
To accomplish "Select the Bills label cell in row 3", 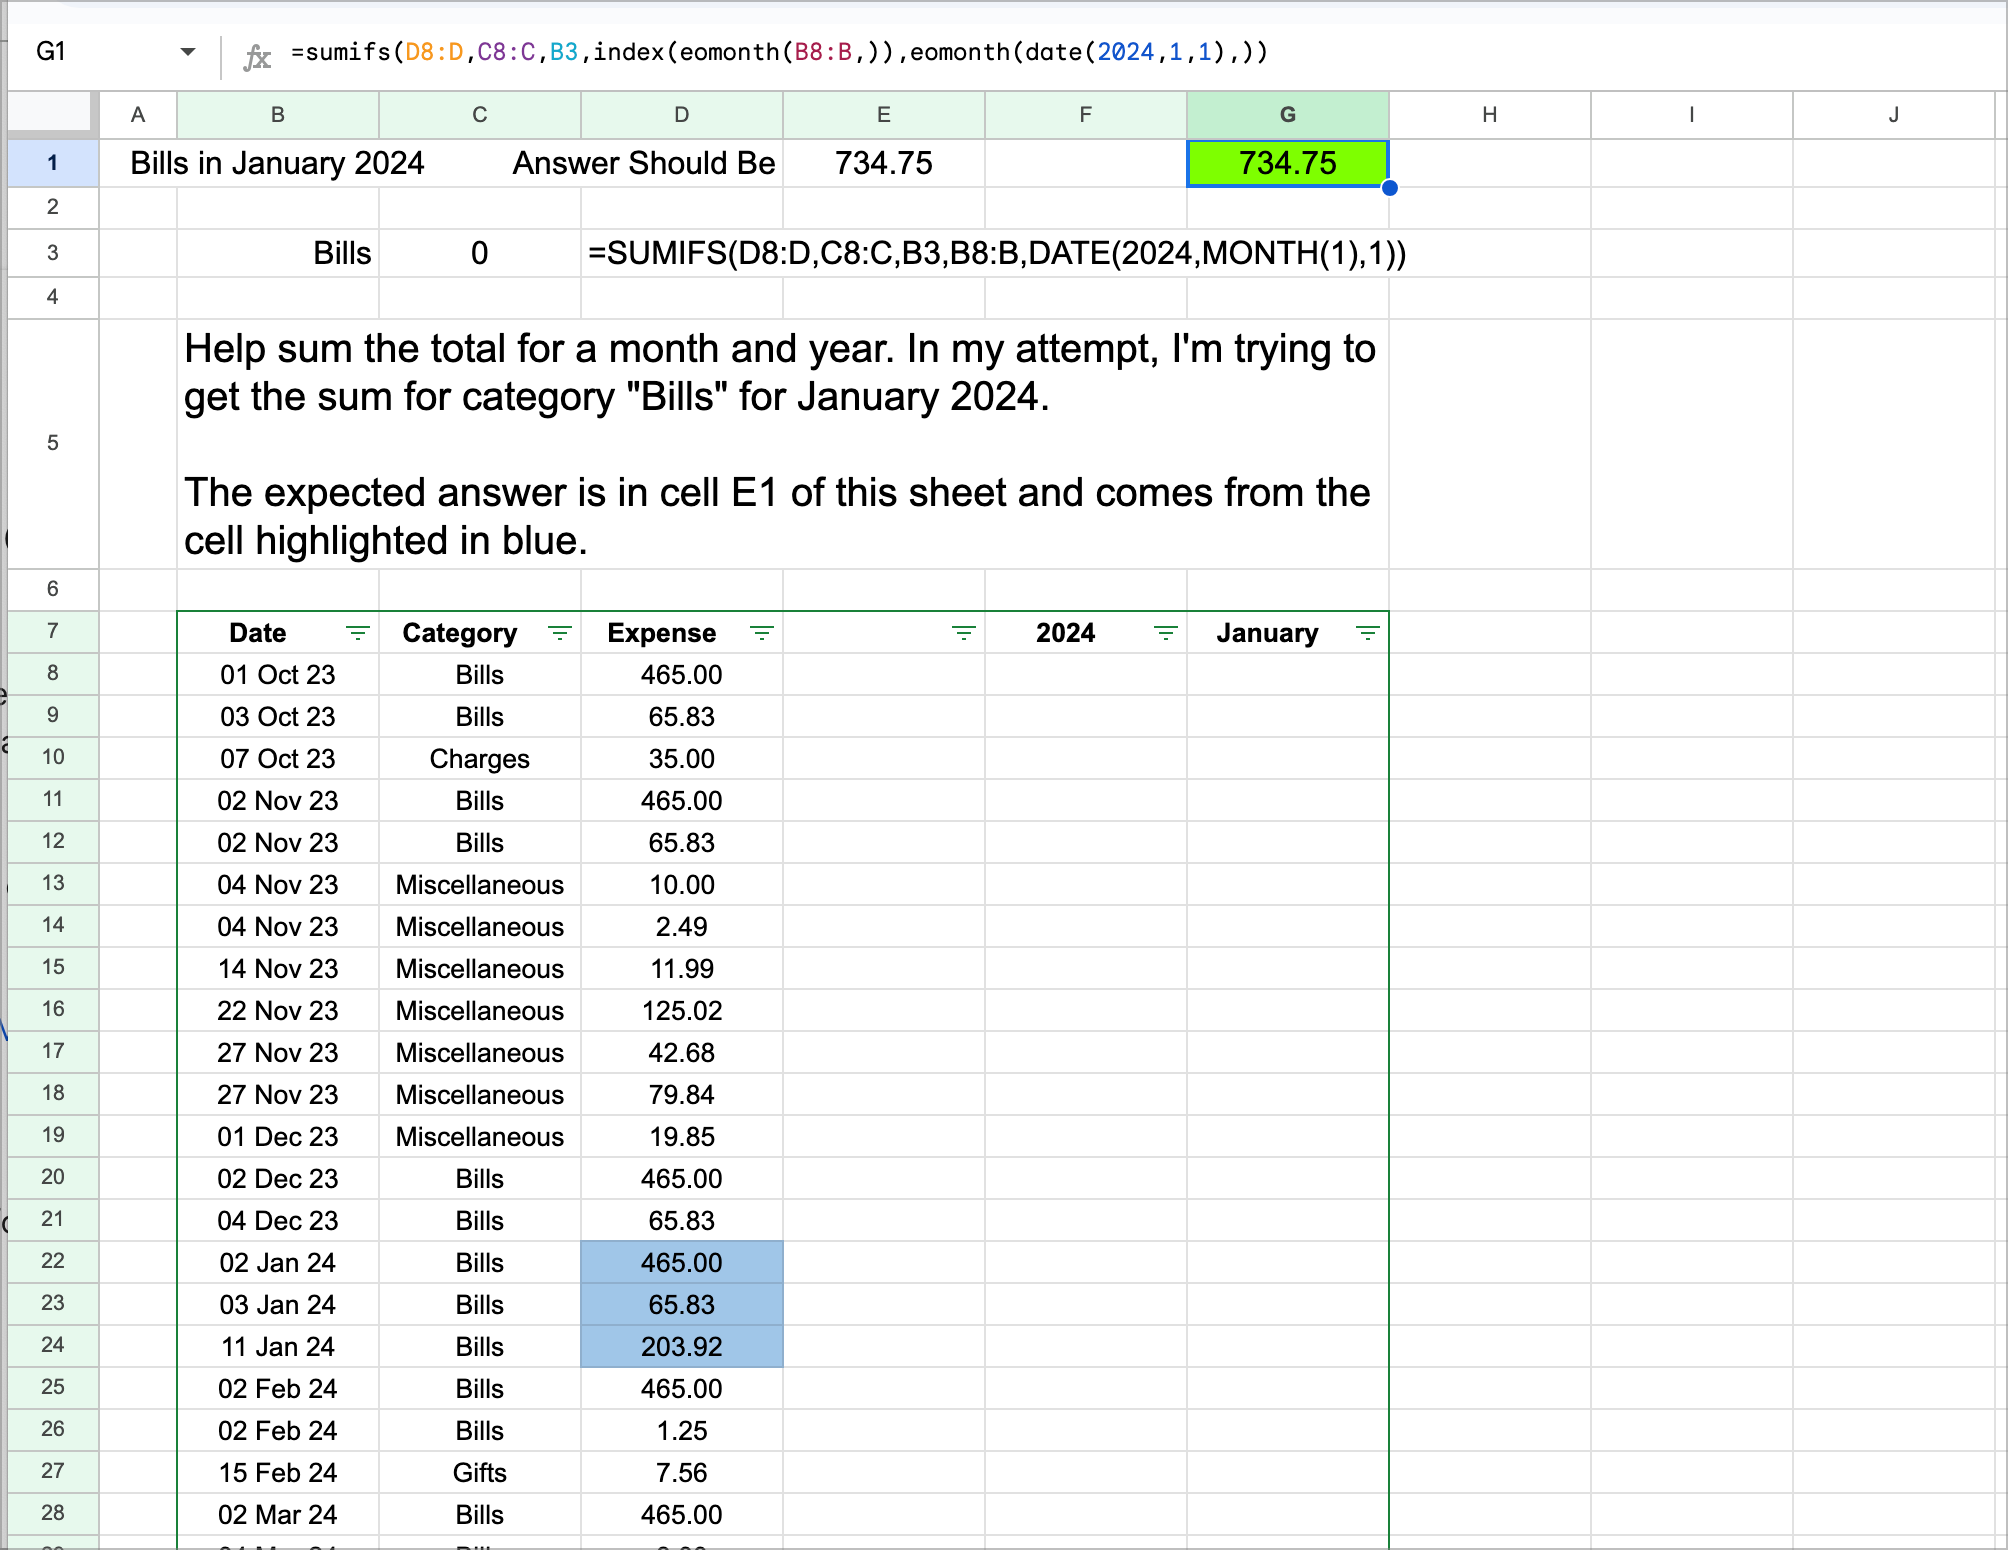I will point(278,253).
